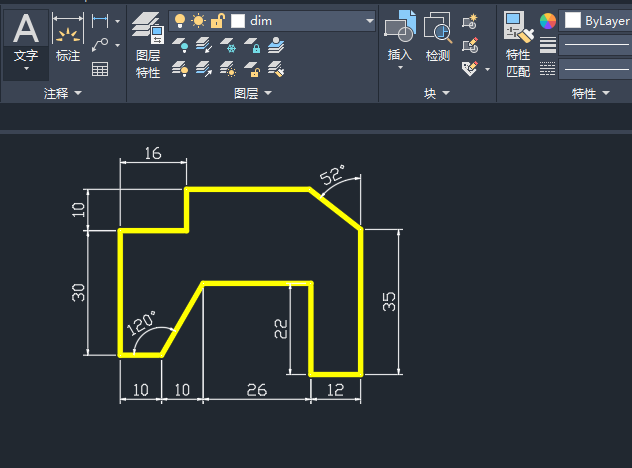This screenshot has height=468, width=632.
Task: Toggle the dim layer lock icon
Action: pos(217,21)
